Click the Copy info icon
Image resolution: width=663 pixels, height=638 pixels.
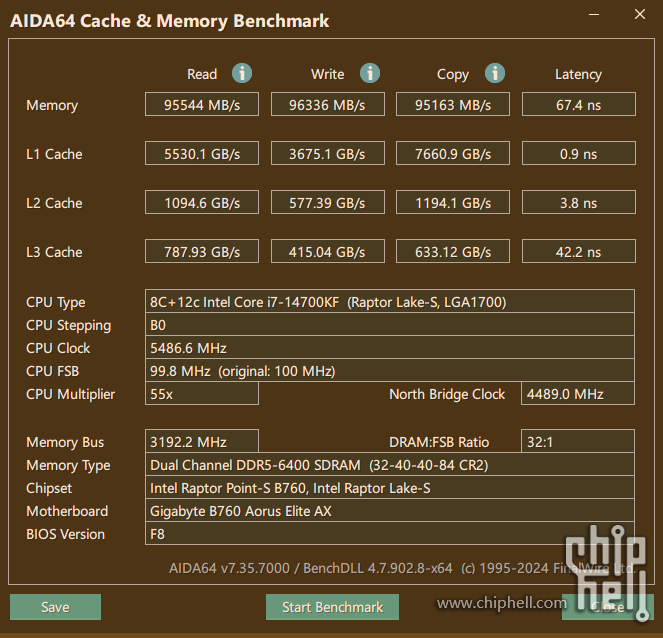(x=495, y=74)
